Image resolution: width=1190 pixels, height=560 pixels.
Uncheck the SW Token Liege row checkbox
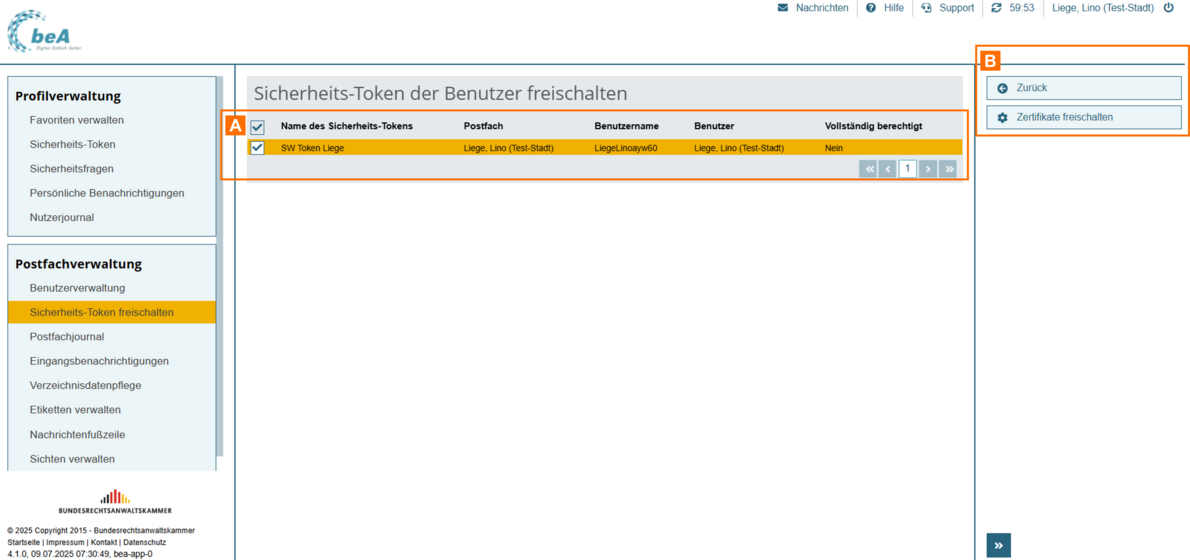point(258,148)
